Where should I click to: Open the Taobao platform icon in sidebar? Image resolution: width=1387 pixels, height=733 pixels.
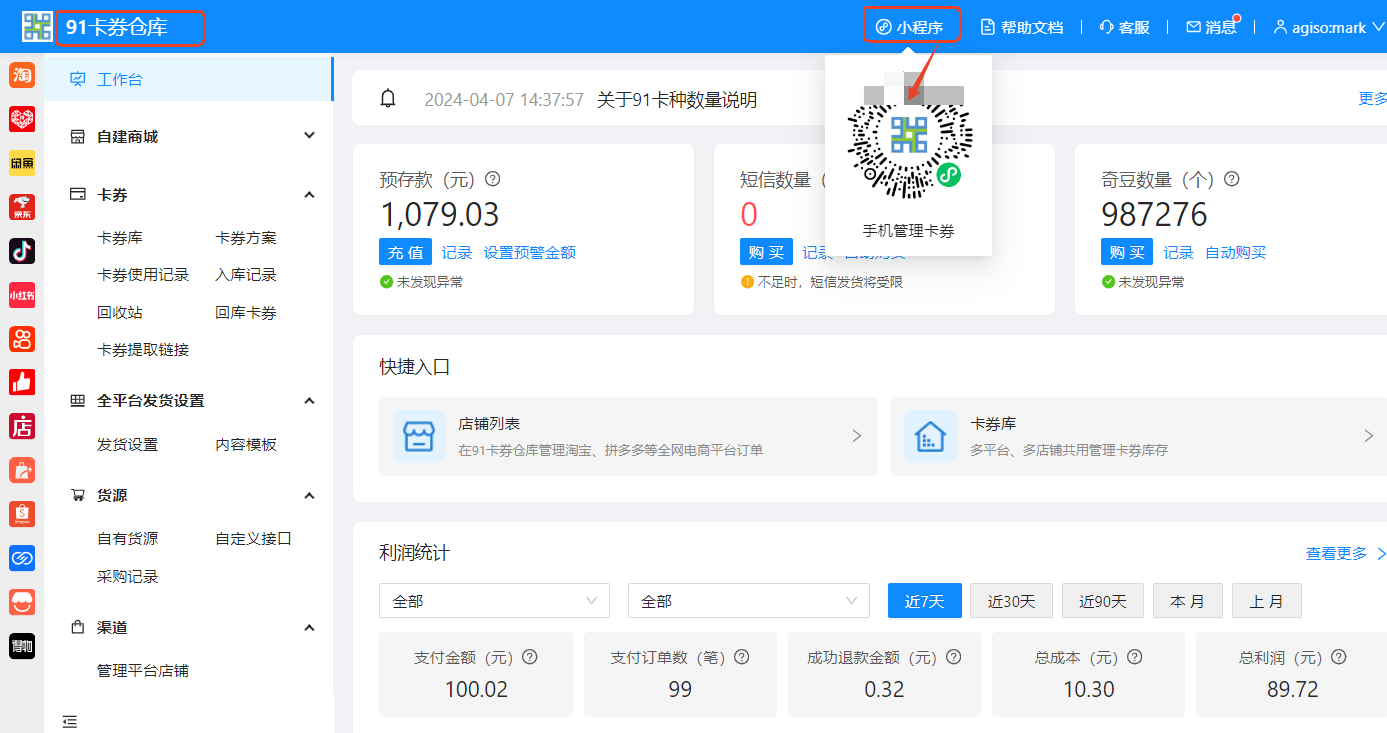coord(22,75)
